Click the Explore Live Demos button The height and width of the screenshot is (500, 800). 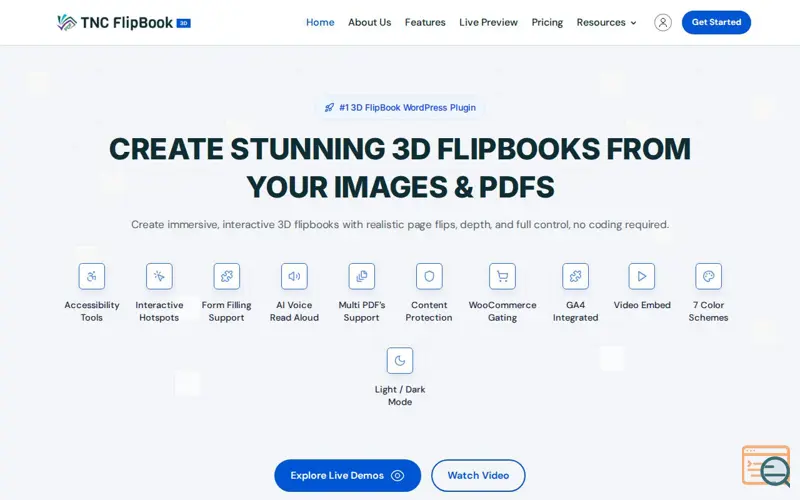347,476
